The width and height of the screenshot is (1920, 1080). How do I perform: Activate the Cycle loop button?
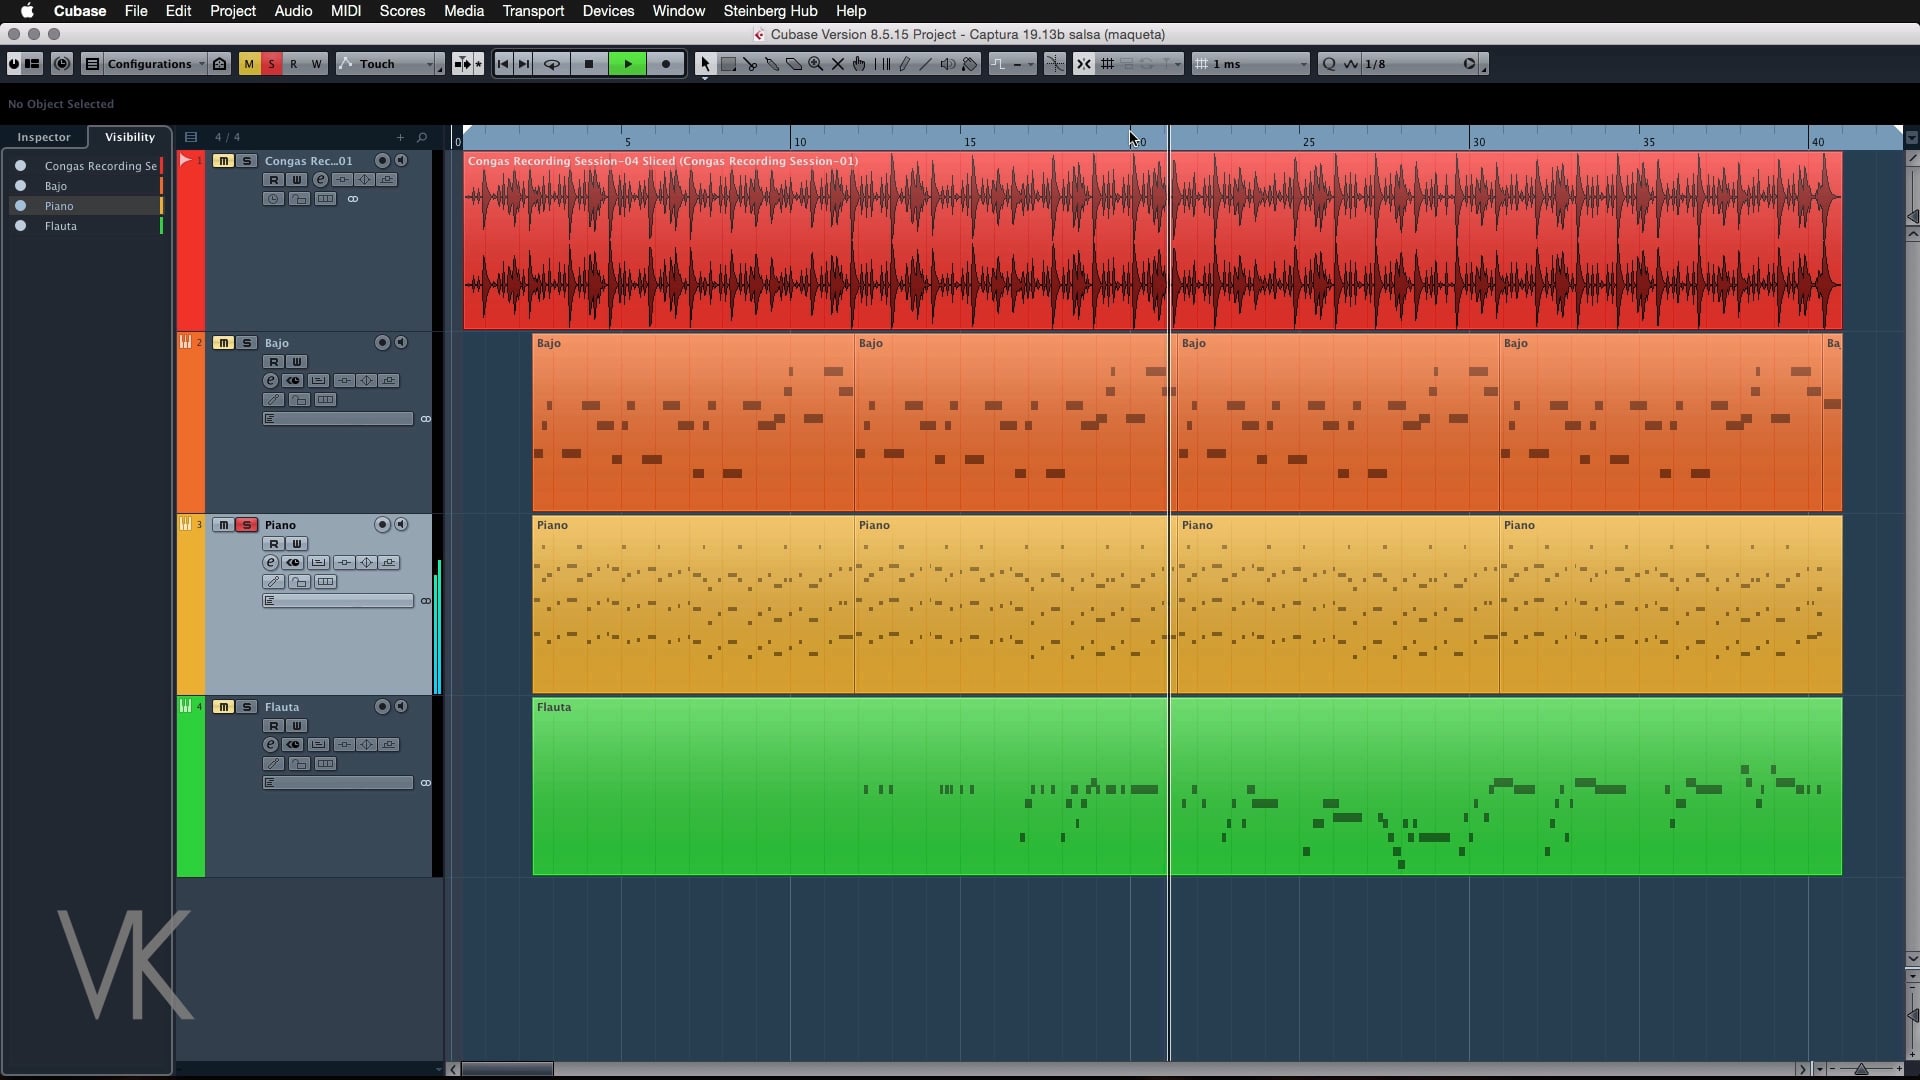coord(551,64)
